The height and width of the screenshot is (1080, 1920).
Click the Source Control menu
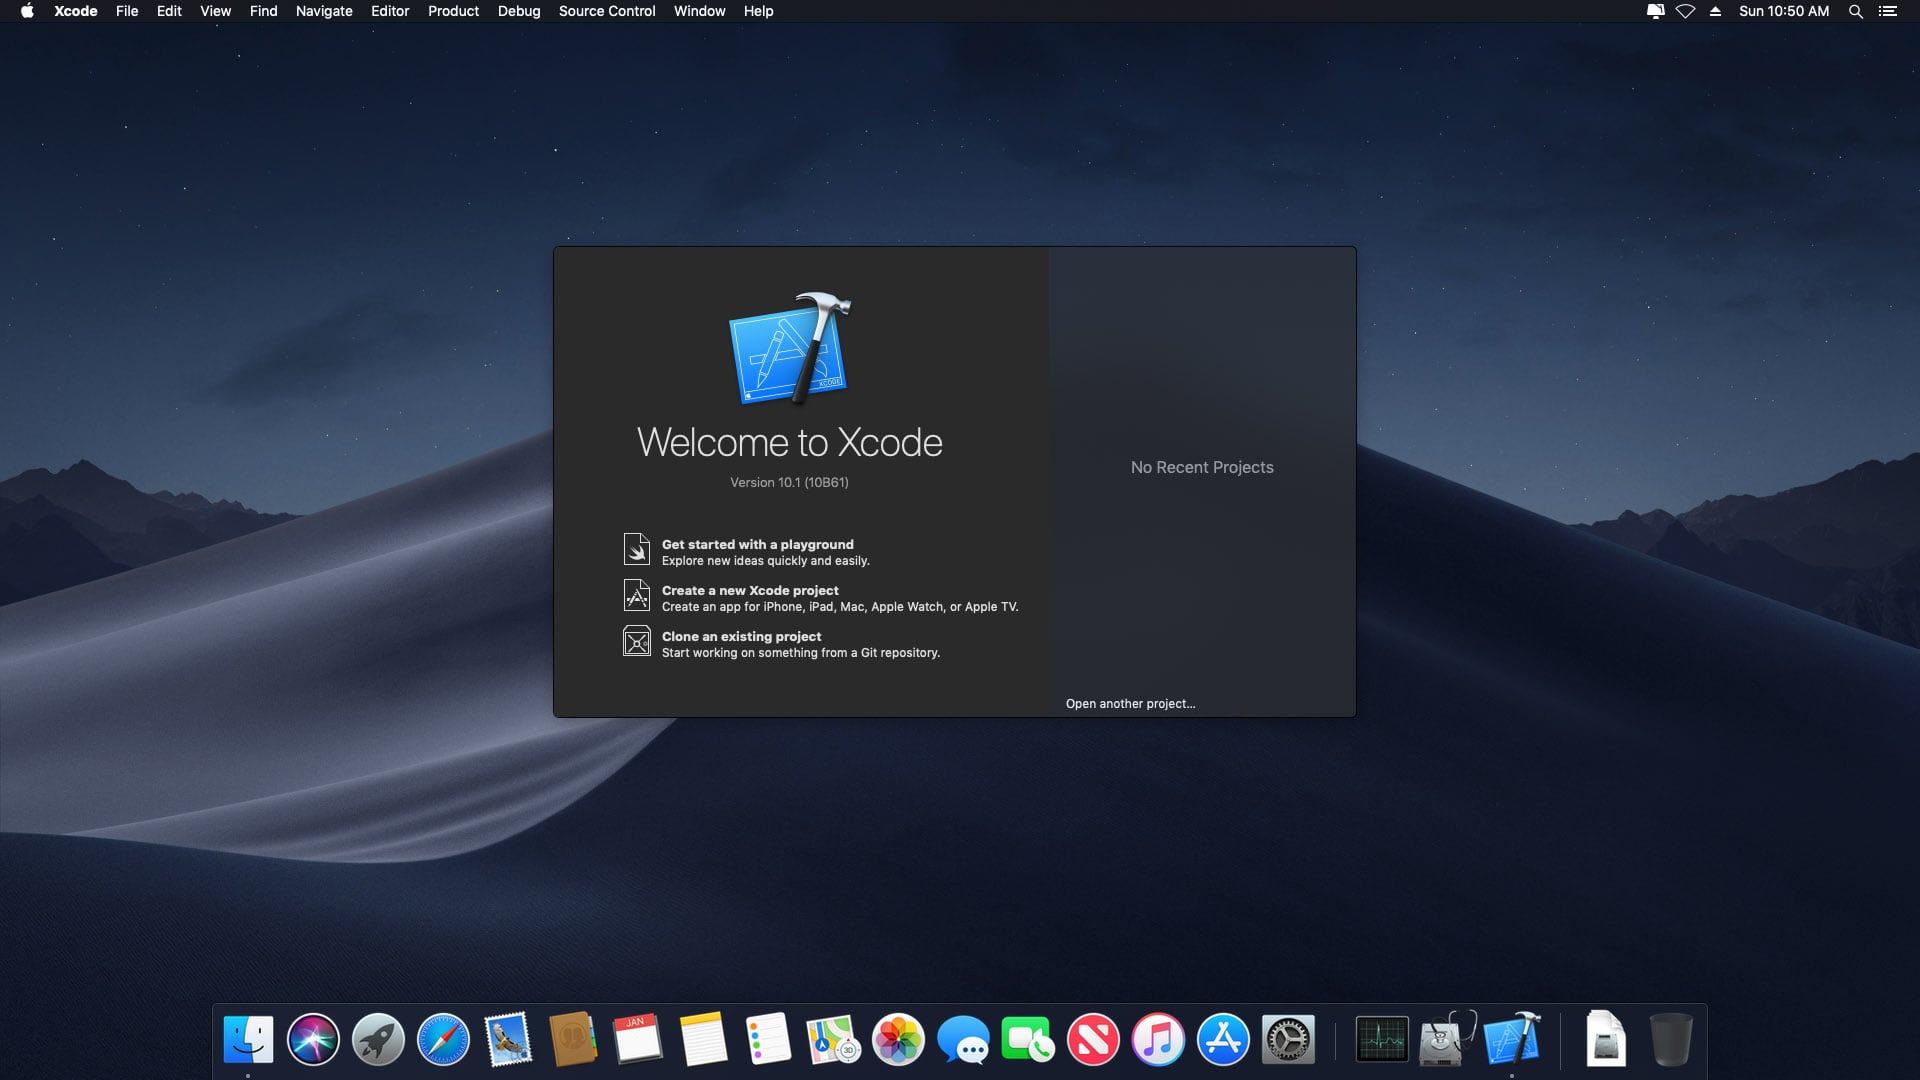pyautogui.click(x=607, y=11)
